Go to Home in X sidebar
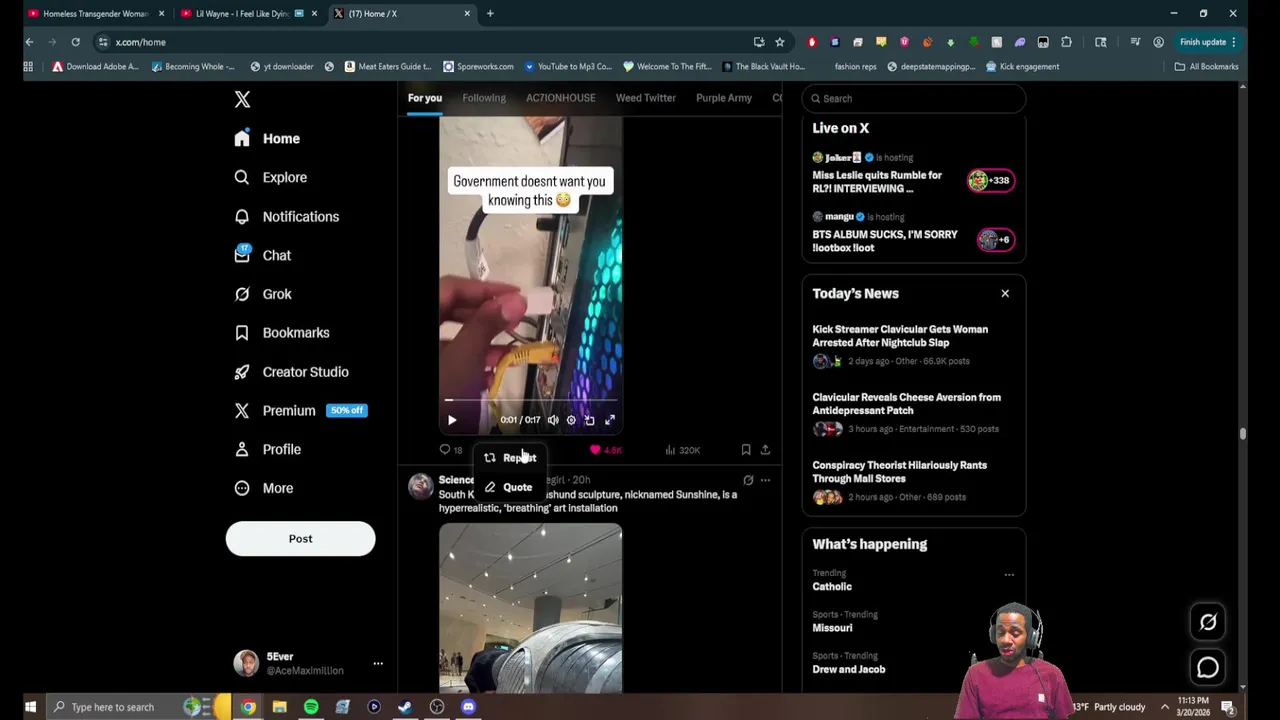This screenshot has height=720, width=1280. 267,139
